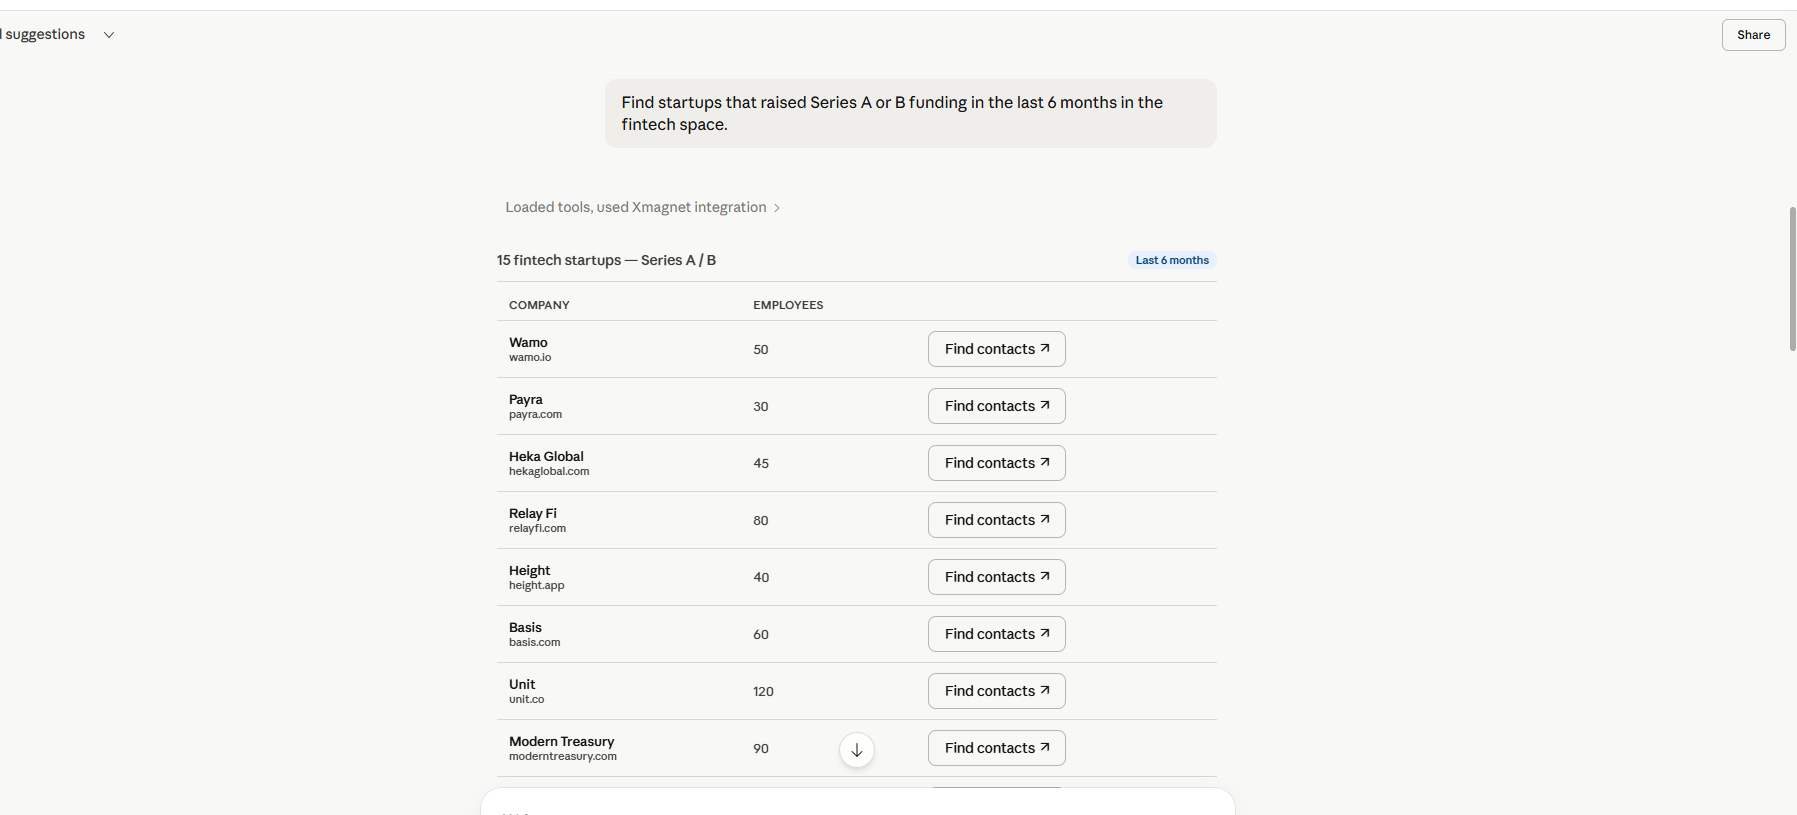Click the relayfi.com domain text
1797x815 pixels.
(537, 528)
